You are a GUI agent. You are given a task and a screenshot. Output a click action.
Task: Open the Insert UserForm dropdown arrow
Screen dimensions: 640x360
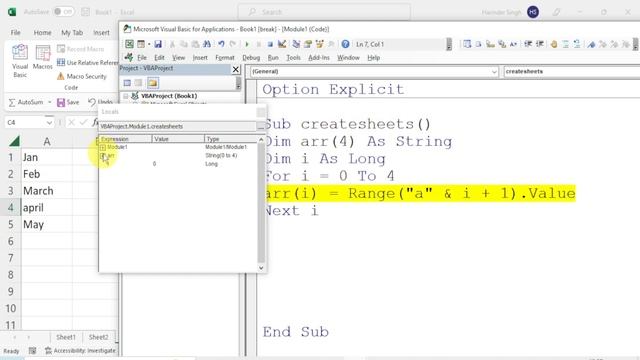click(x=149, y=44)
